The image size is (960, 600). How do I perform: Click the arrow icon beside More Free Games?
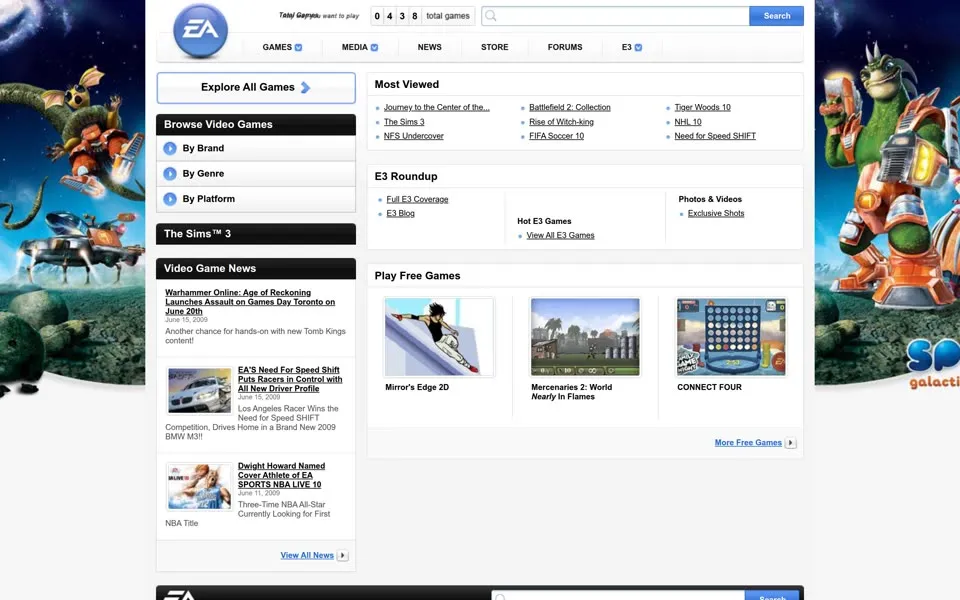click(x=790, y=443)
